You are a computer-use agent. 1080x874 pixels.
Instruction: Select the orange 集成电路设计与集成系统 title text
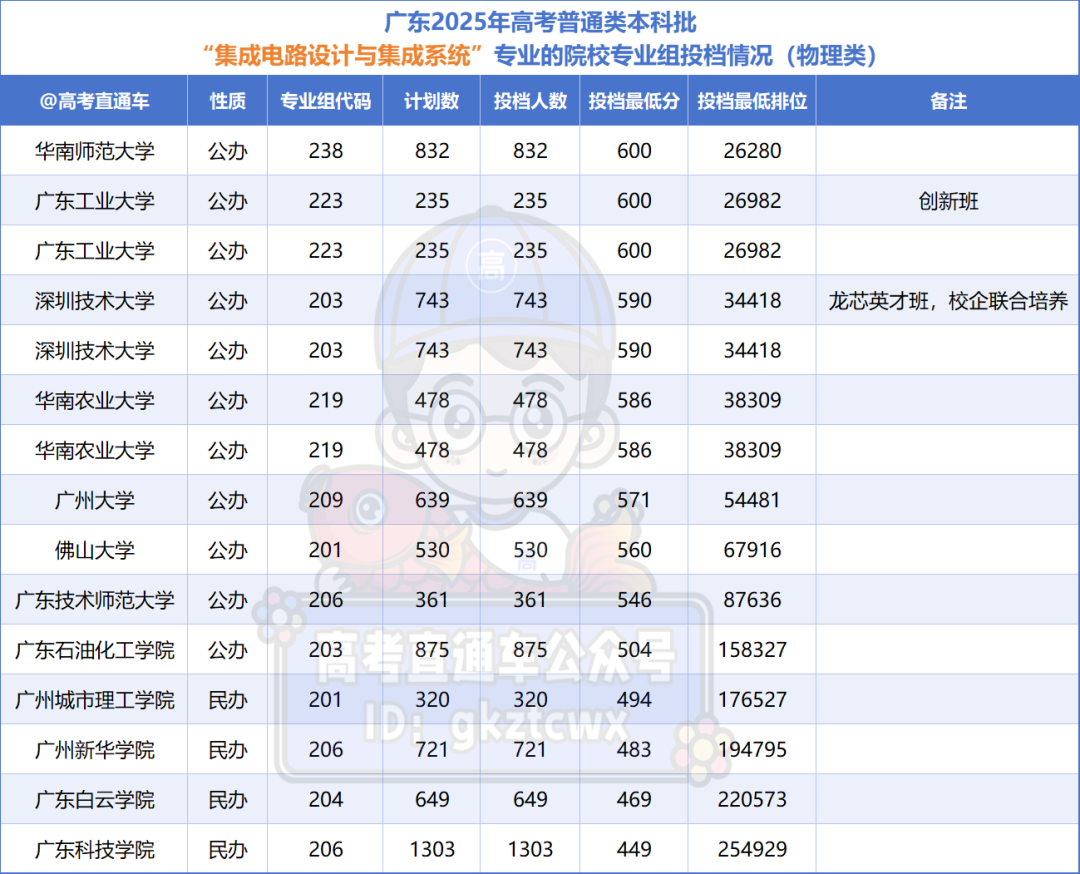342,55
